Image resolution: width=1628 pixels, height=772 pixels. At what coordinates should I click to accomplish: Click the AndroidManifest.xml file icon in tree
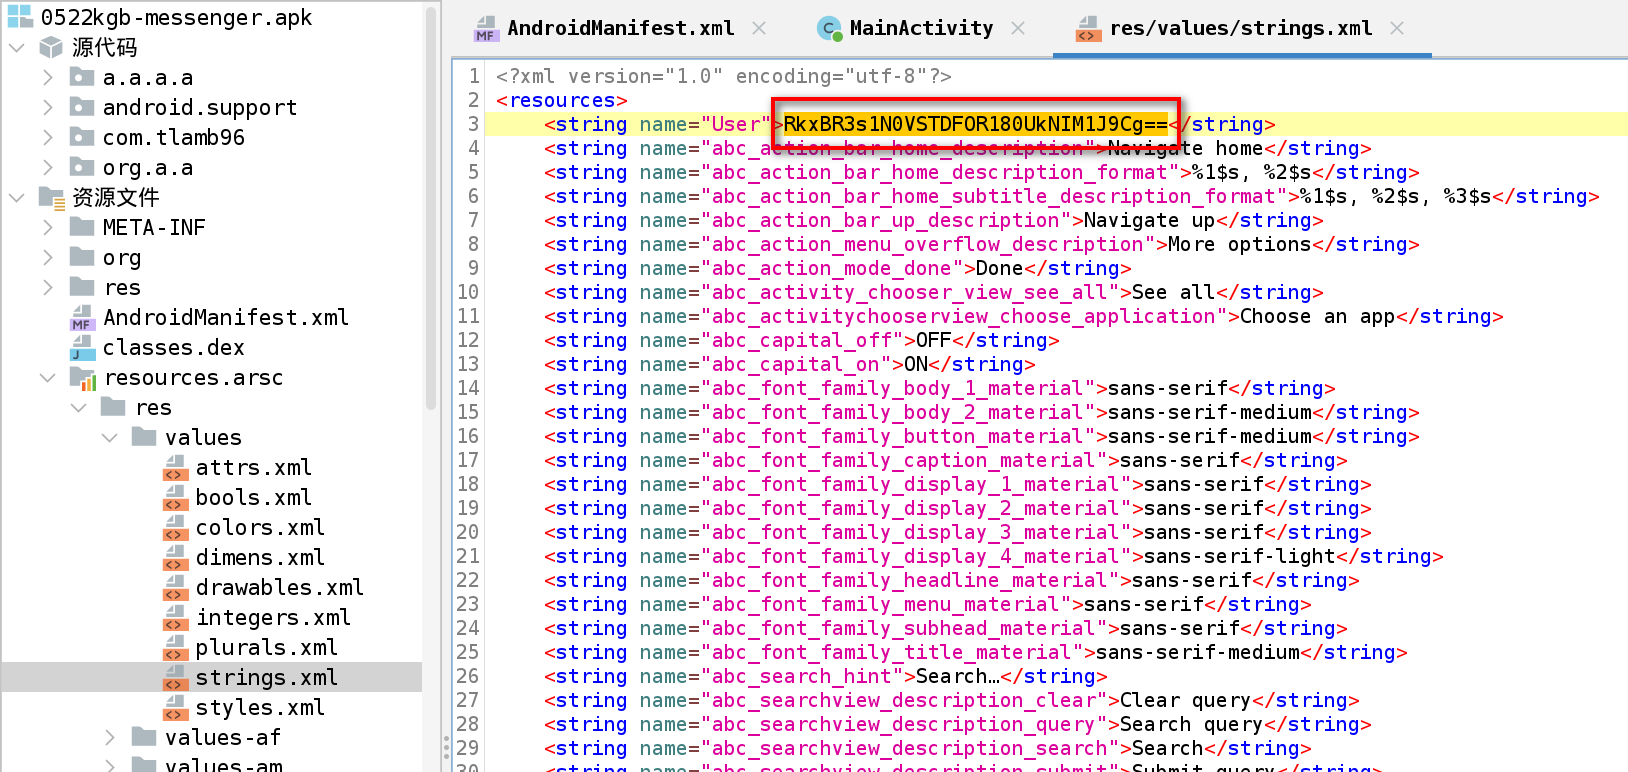82,317
